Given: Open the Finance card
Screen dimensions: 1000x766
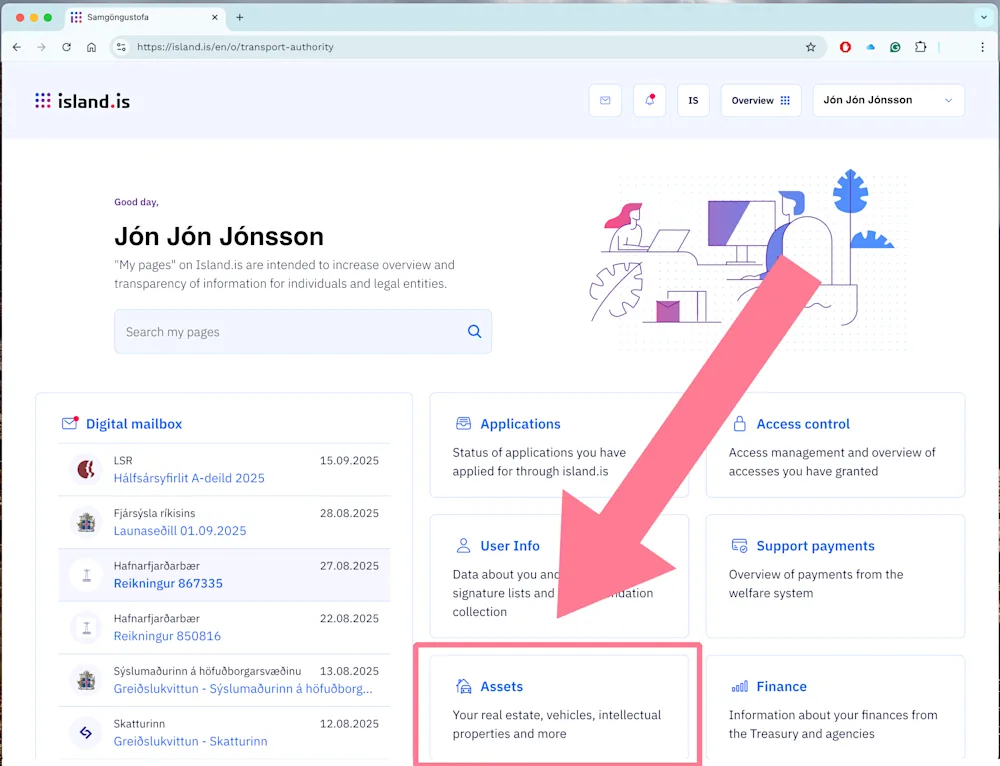Looking at the screenshot, I should 835,707.
